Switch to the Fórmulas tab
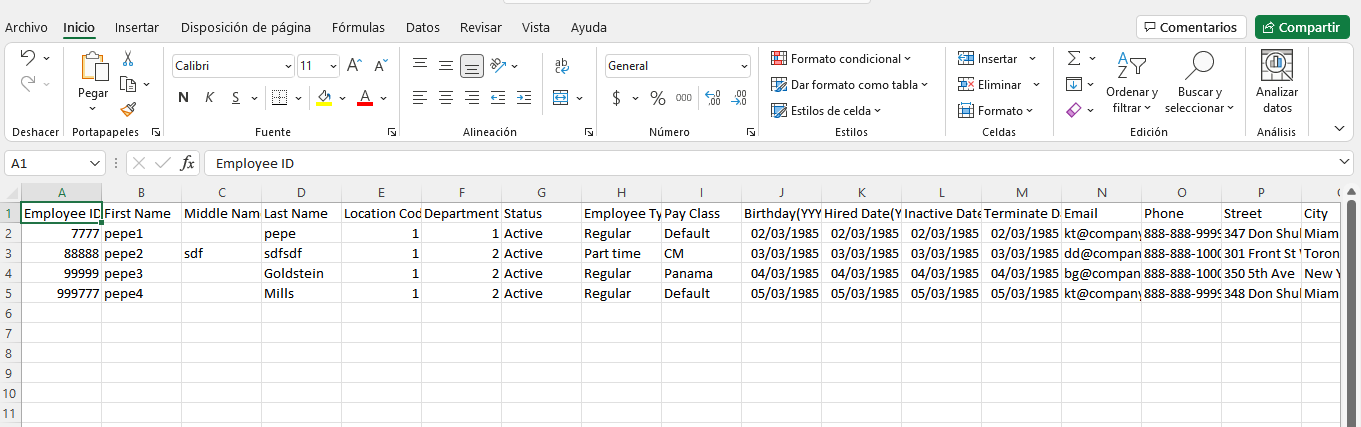1361x427 pixels. [x=358, y=28]
